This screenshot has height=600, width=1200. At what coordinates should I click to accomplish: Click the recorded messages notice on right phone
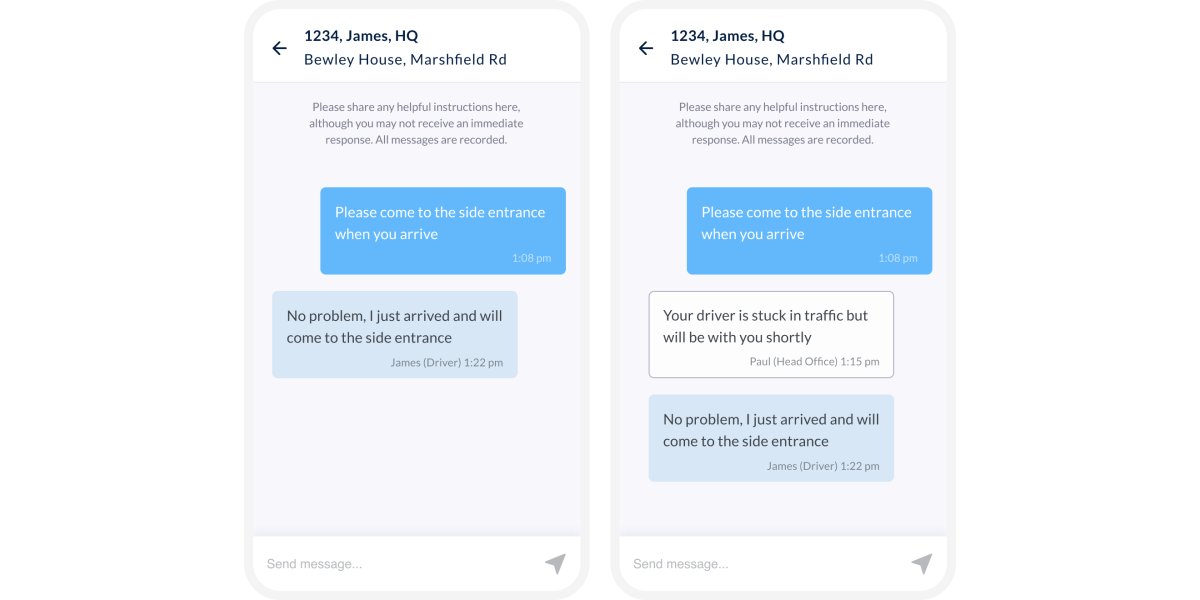click(x=782, y=123)
